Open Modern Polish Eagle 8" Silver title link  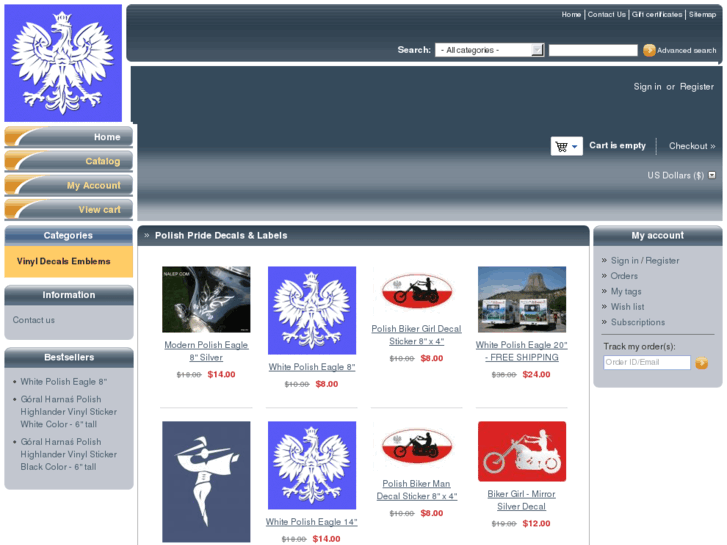206,351
